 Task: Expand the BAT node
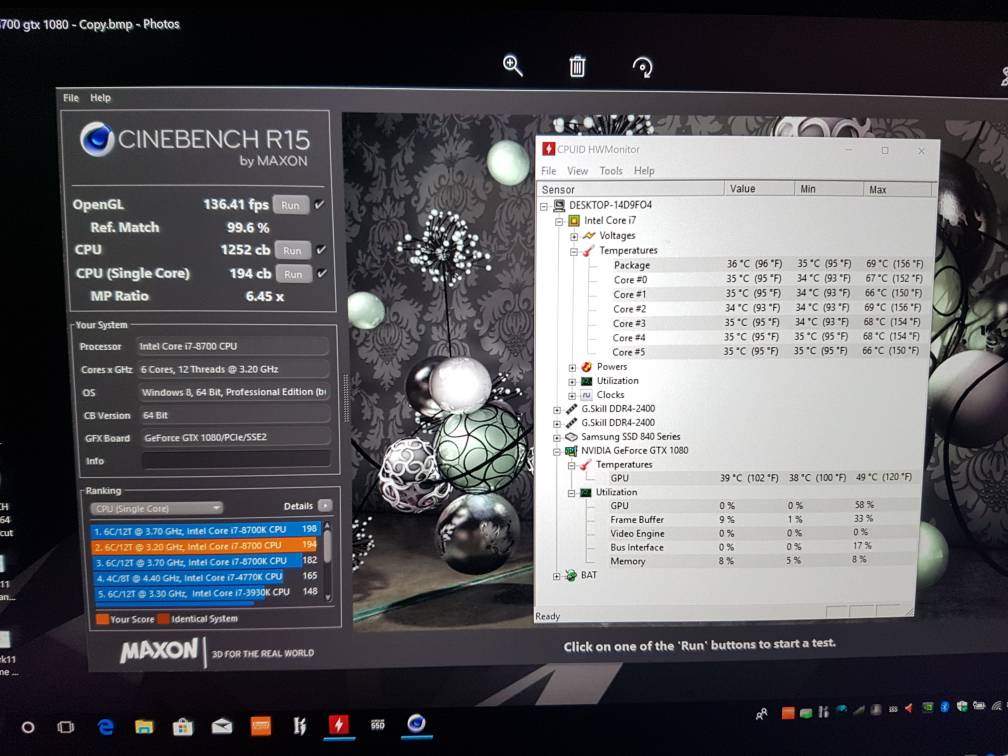557,576
